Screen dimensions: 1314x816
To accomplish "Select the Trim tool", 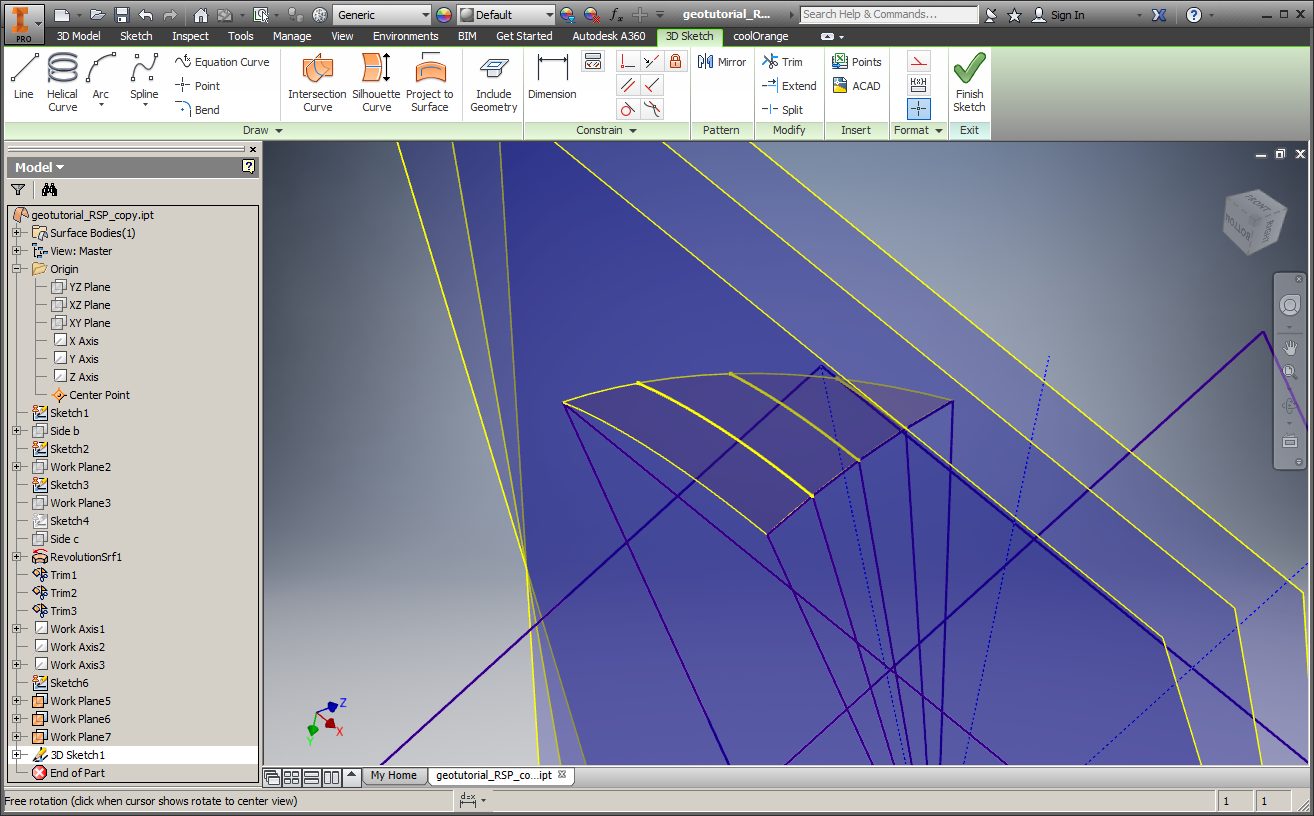I will [782, 62].
